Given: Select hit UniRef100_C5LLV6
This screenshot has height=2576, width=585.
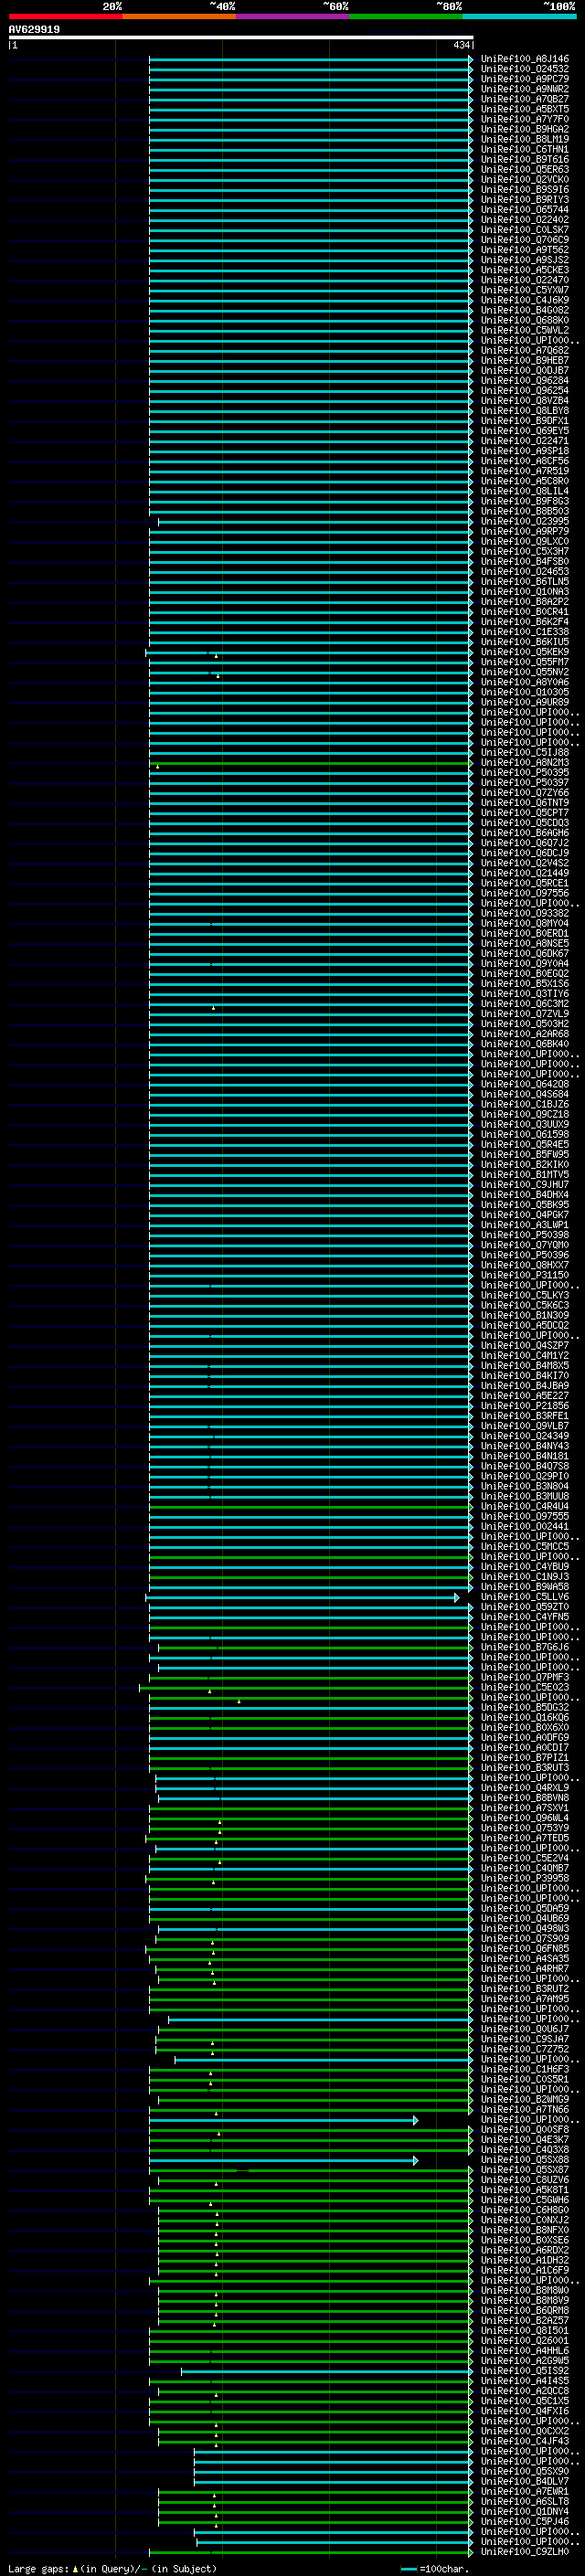Looking at the screenshot, I should pyautogui.click(x=525, y=1597).
